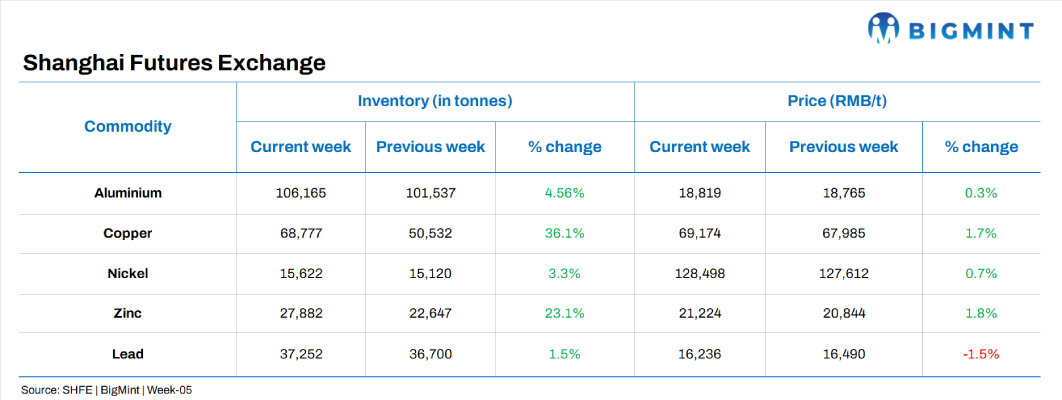Screen dimensions: 1062x400
Task: Select the Copper row label
Action: (x=127, y=233)
